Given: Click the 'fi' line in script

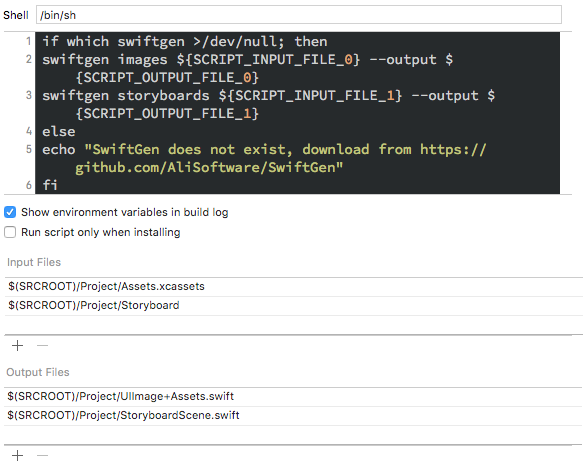Looking at the screenshot, I should coord(50,185).
